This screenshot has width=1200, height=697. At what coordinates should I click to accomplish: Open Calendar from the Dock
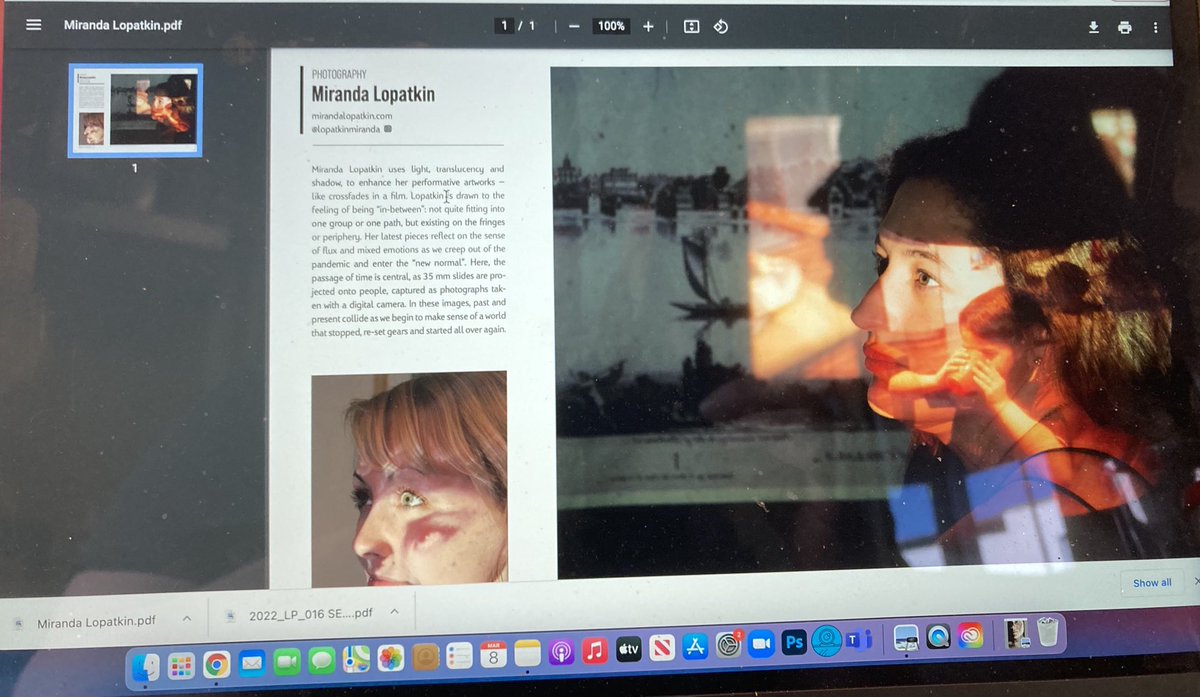[x=493, y=655]
